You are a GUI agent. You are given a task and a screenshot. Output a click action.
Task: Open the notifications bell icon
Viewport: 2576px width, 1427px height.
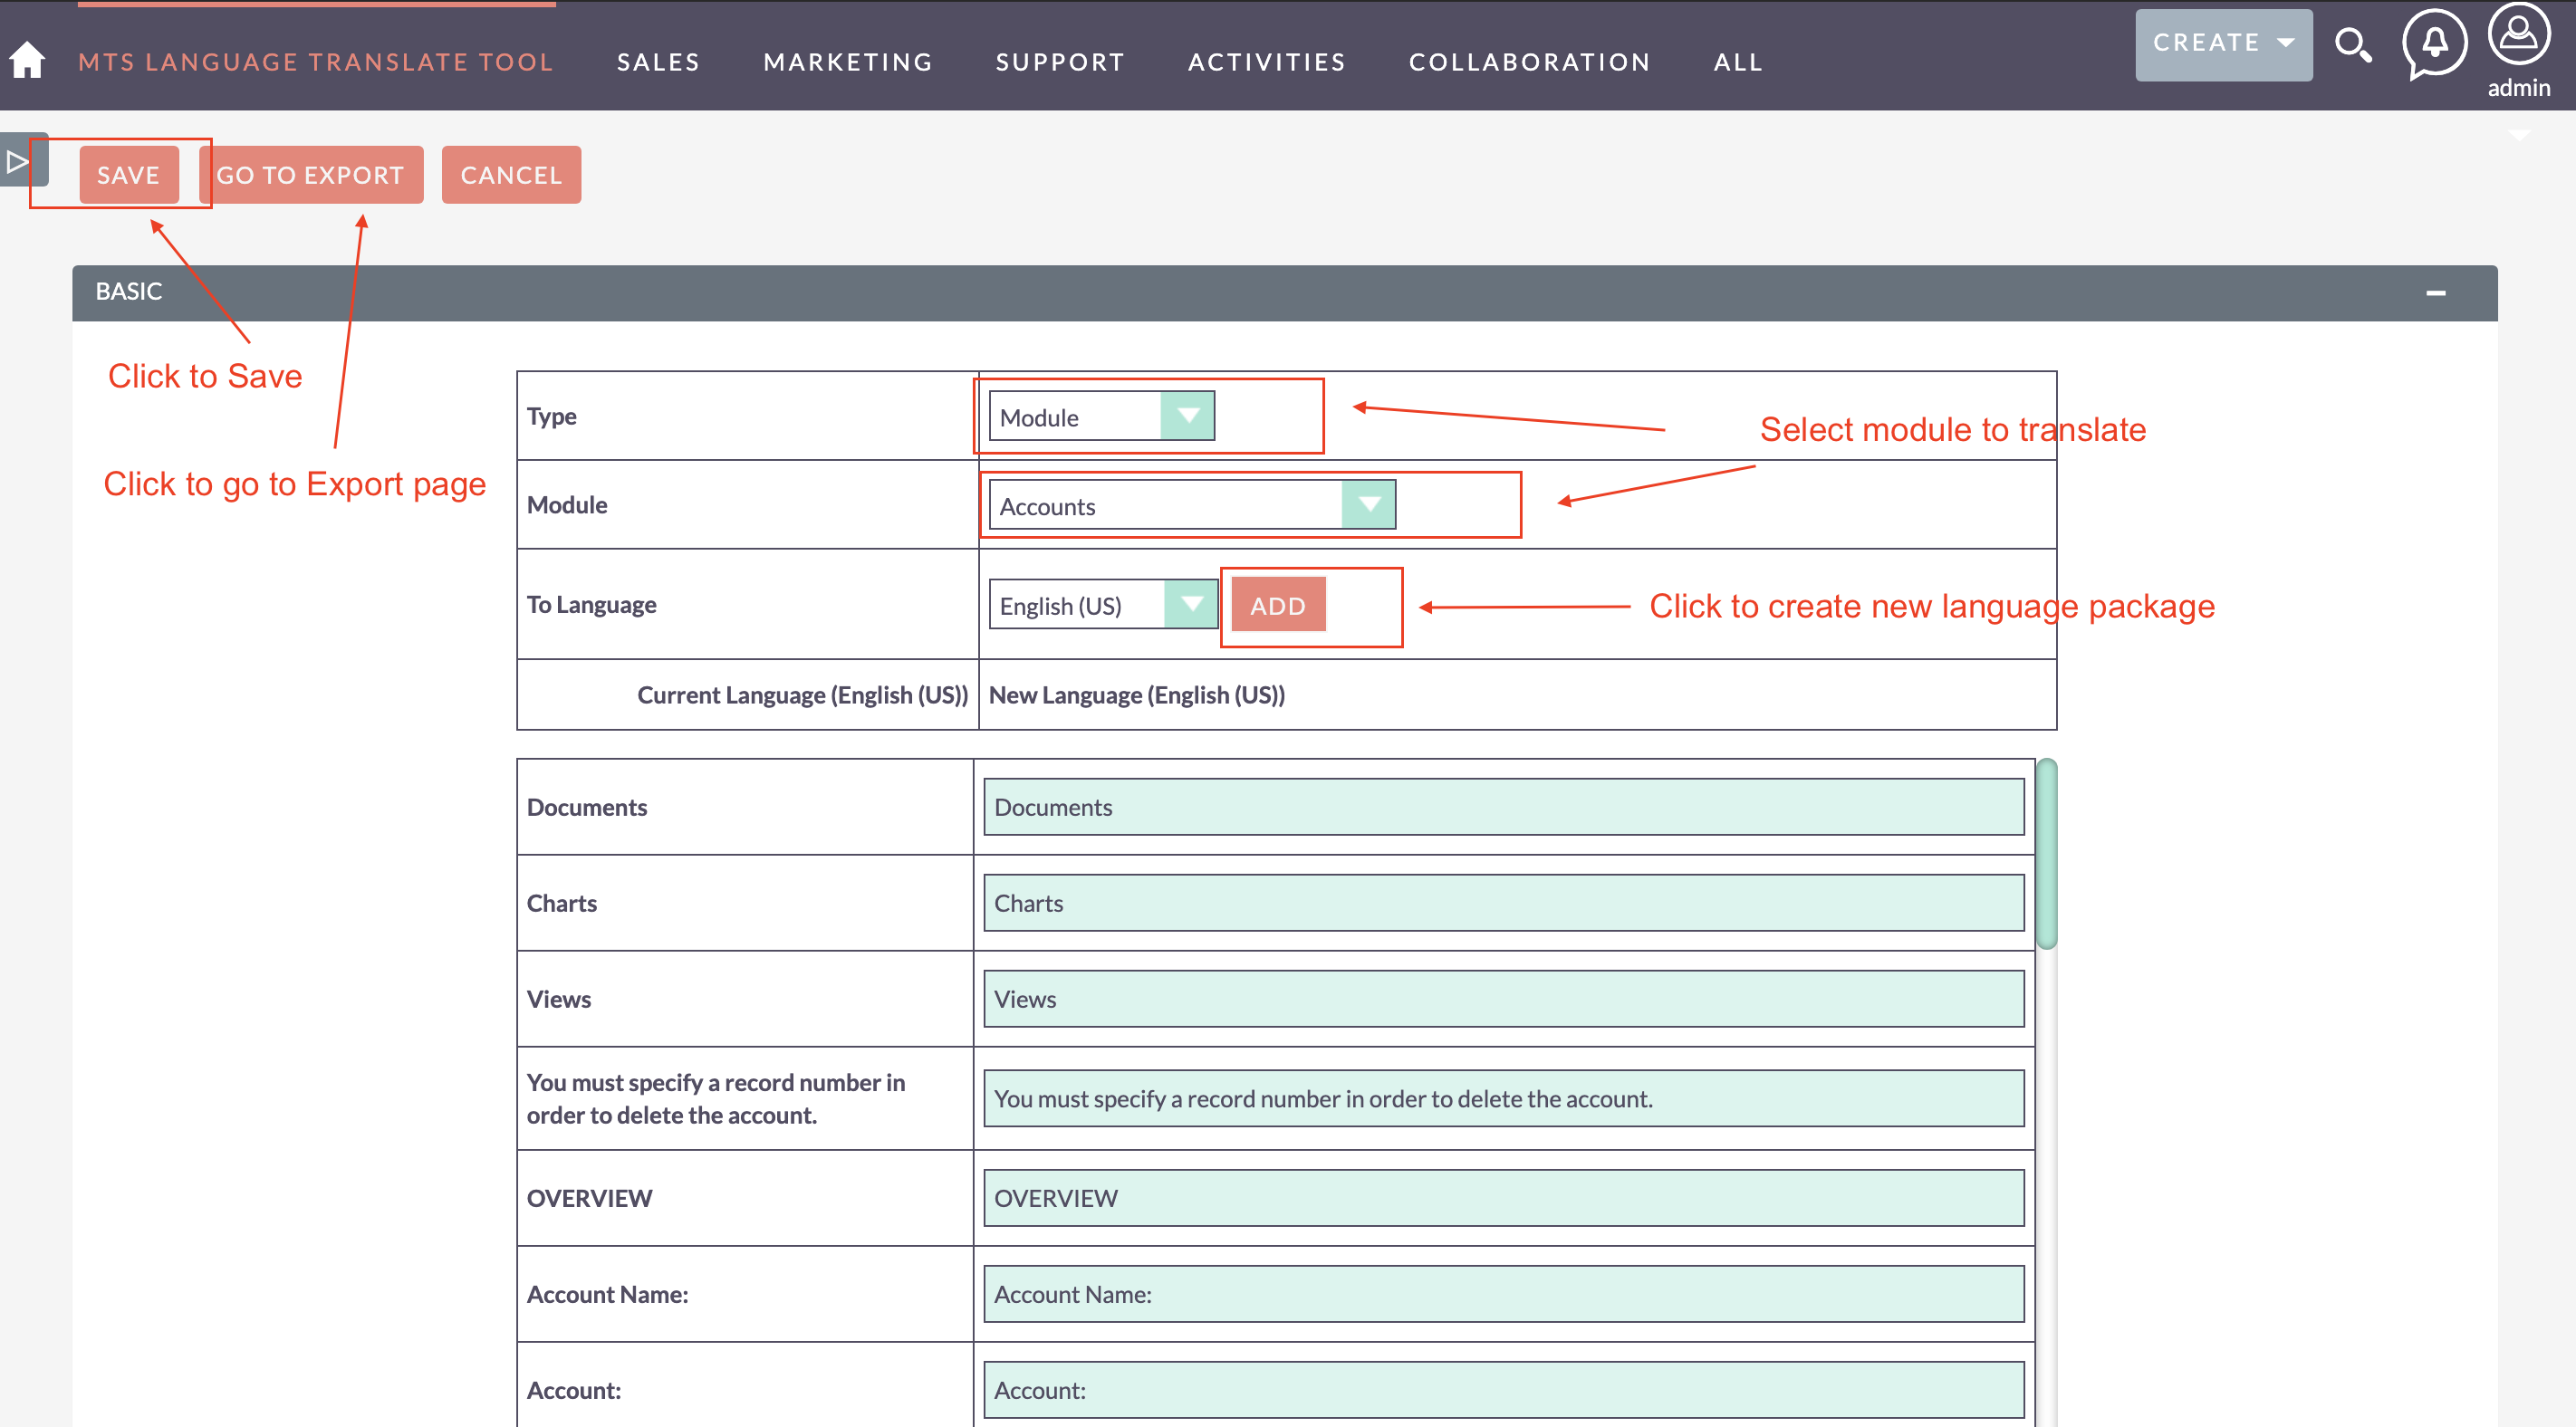tap(2434, 43)
